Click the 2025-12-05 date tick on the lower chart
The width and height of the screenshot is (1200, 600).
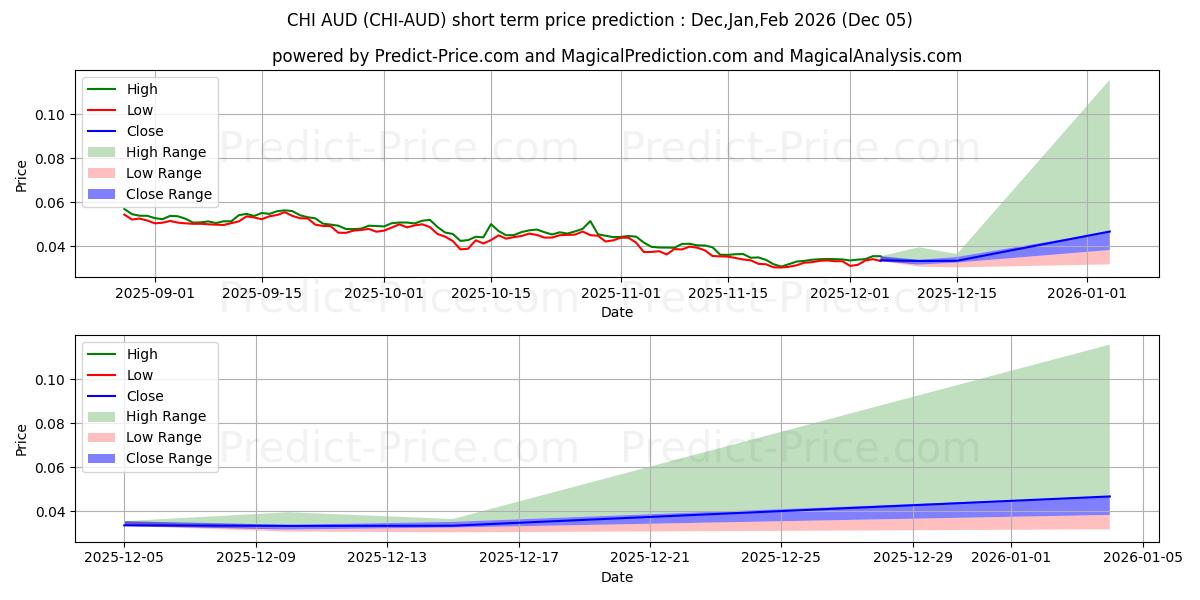[124, 557]
